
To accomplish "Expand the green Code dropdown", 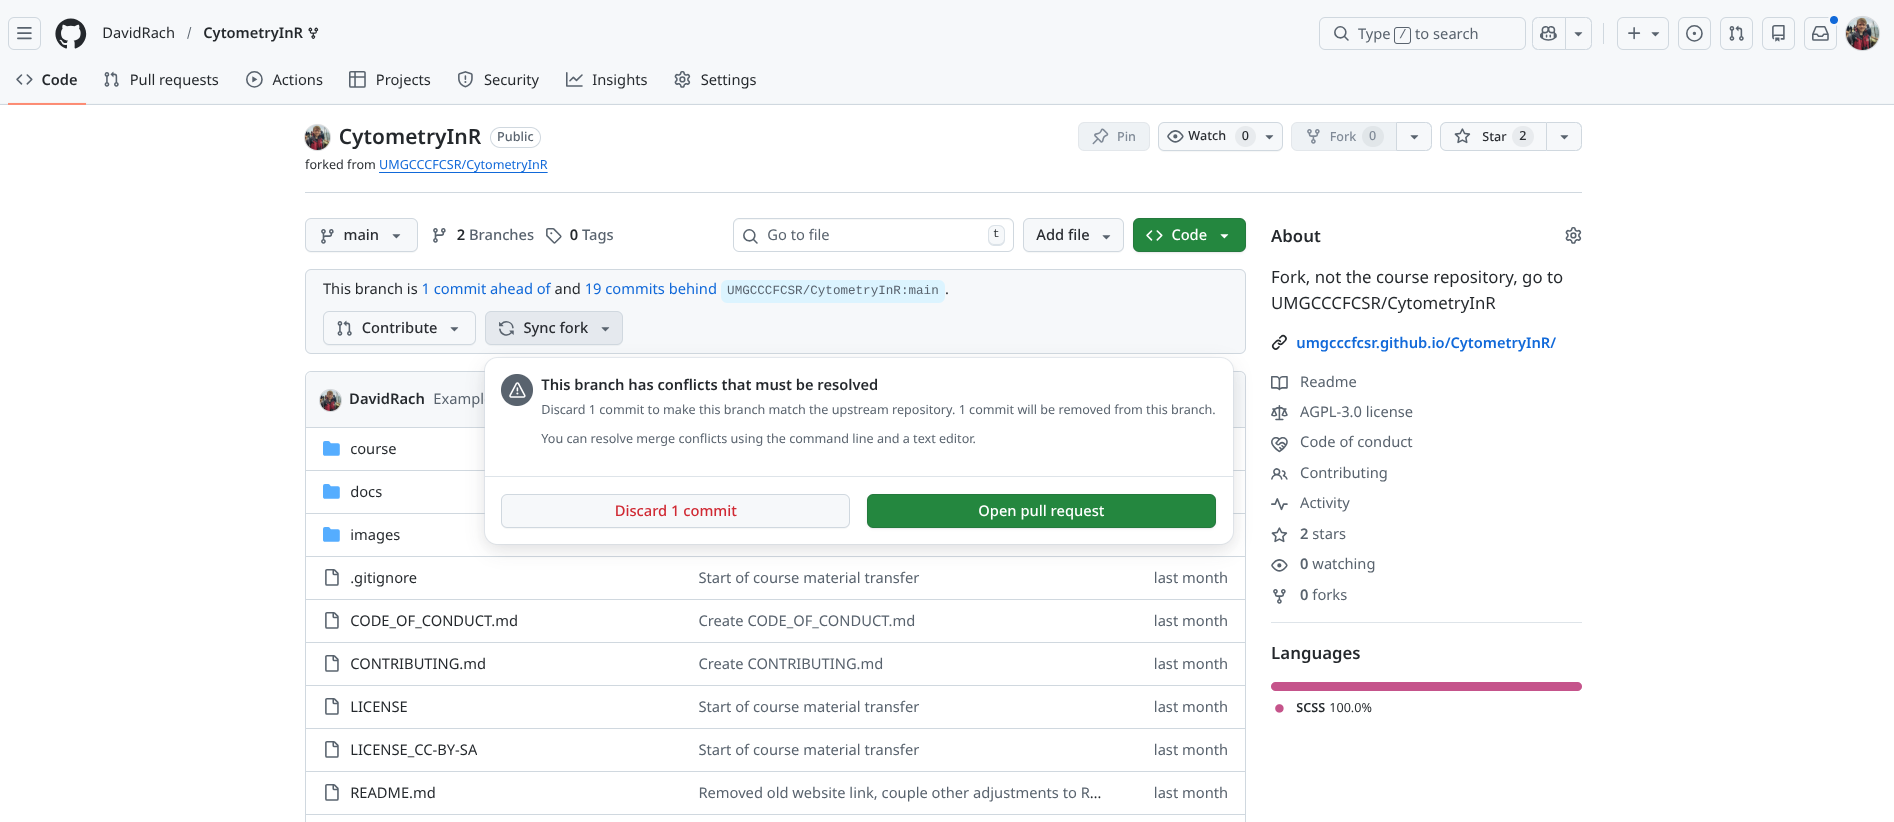I will point(1188,236).
